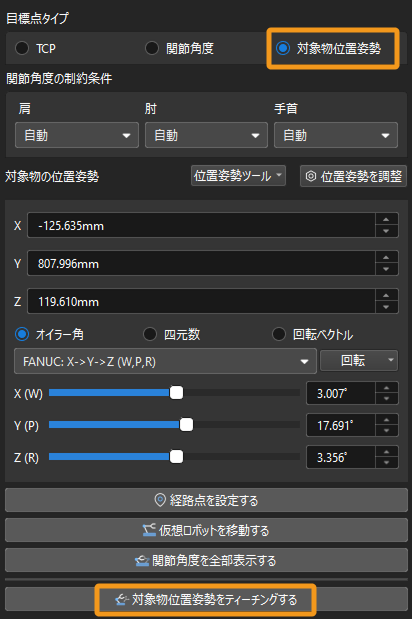This screenshot has width=412, height=619.
Task: Click the 対象物位置姿勢をティーチングする button
Action: [x=206, y=600]
